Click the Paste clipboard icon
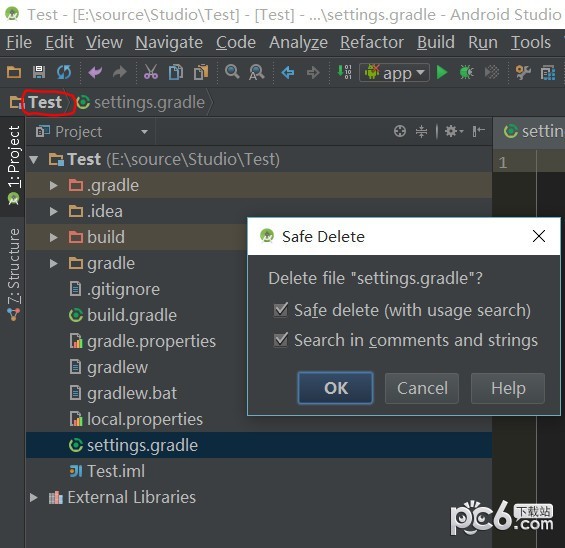 [201, 72]
